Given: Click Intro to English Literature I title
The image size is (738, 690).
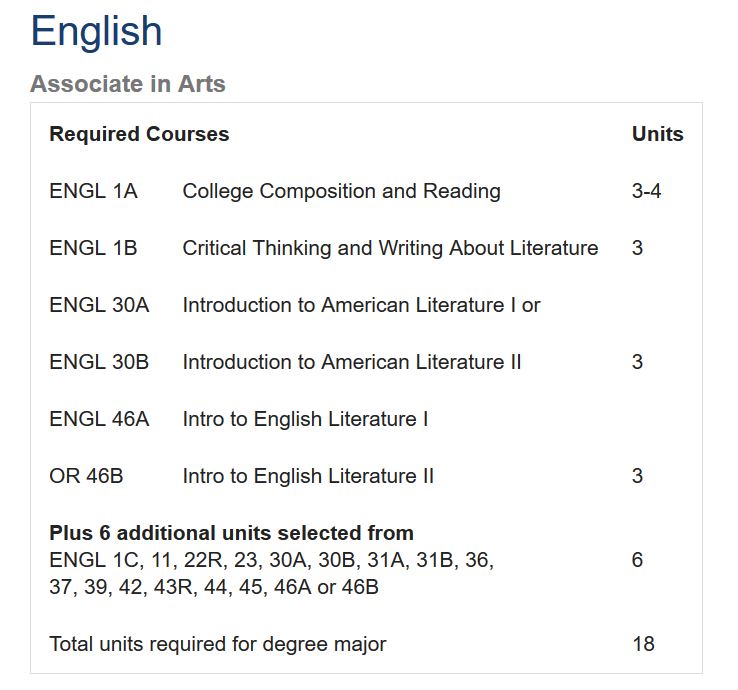Looking at the screenshot, I should tap(305, 419).
